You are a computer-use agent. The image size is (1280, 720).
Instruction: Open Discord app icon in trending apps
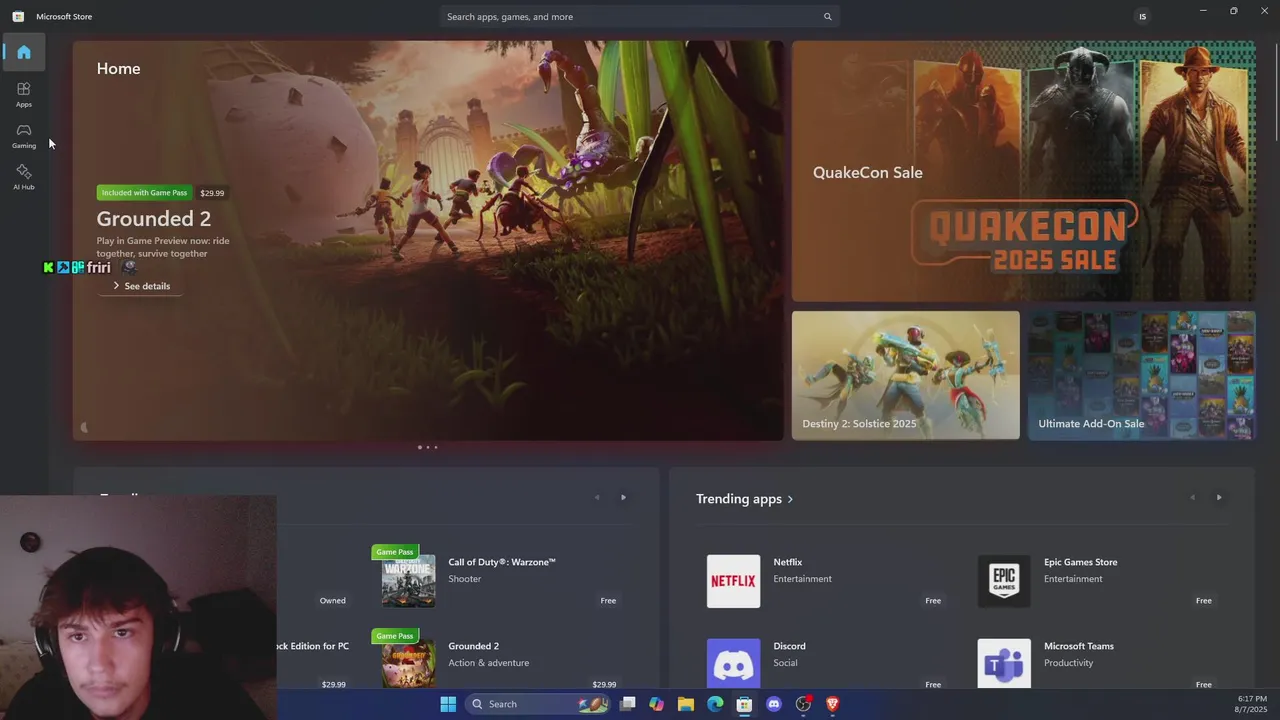pyautogui.click(x=733, y=663)
